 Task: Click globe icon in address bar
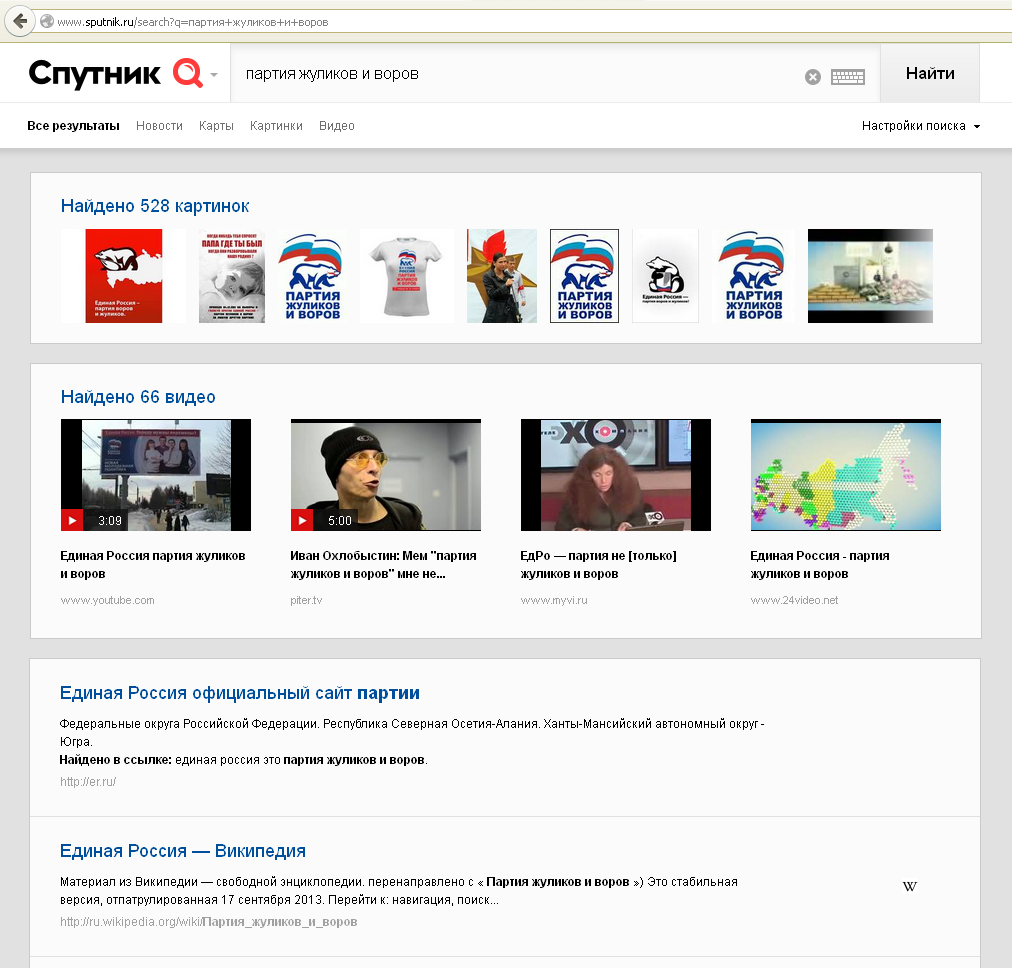[x=46, y=21]
